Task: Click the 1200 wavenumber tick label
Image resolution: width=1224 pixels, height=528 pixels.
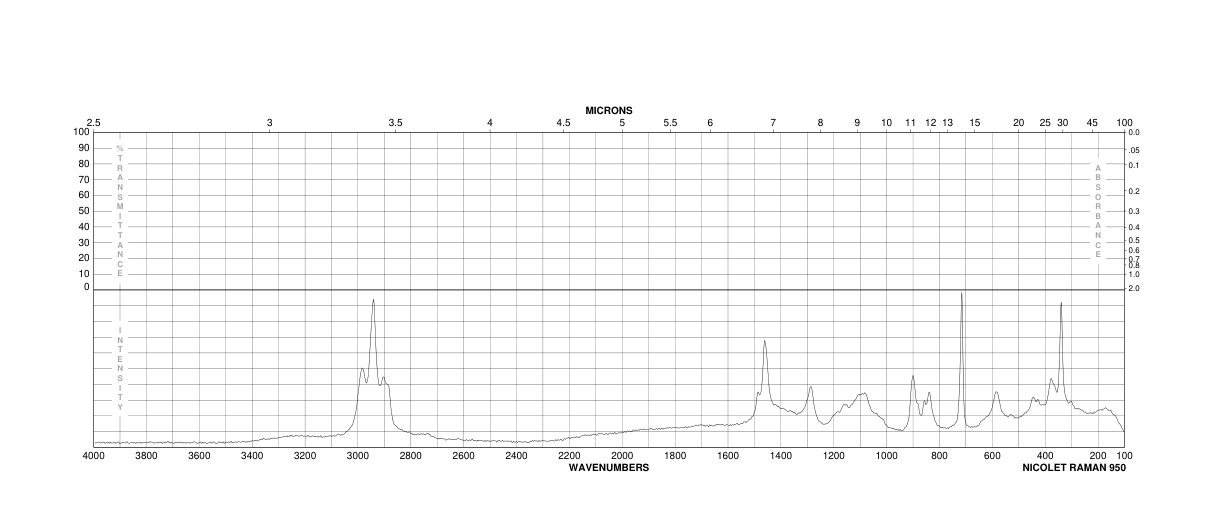Action: 834,456
